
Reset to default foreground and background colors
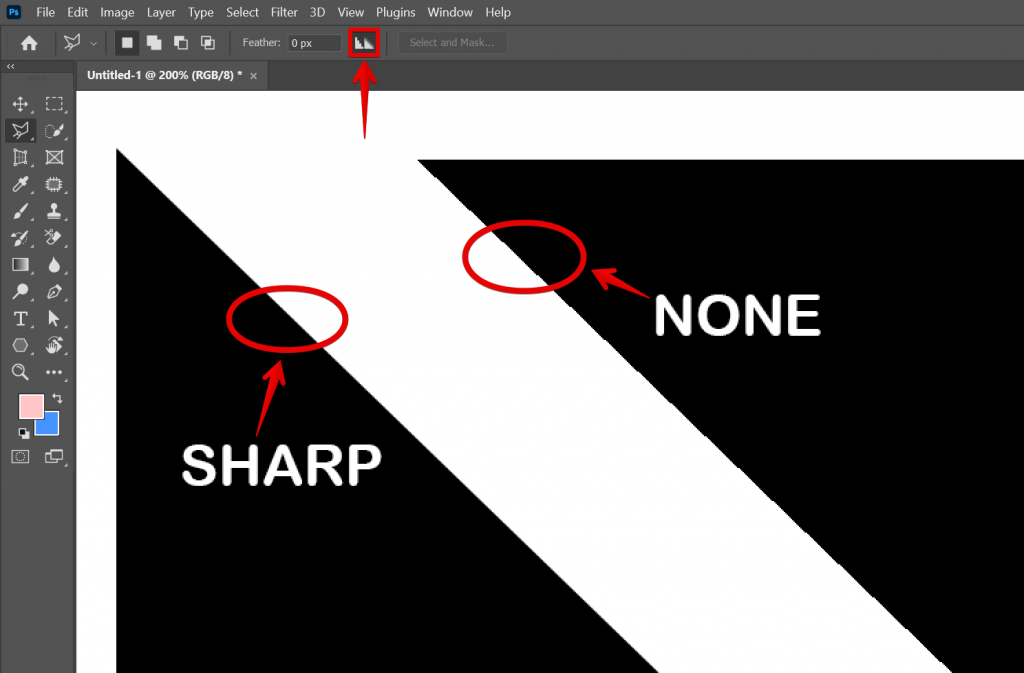(24, 432)
